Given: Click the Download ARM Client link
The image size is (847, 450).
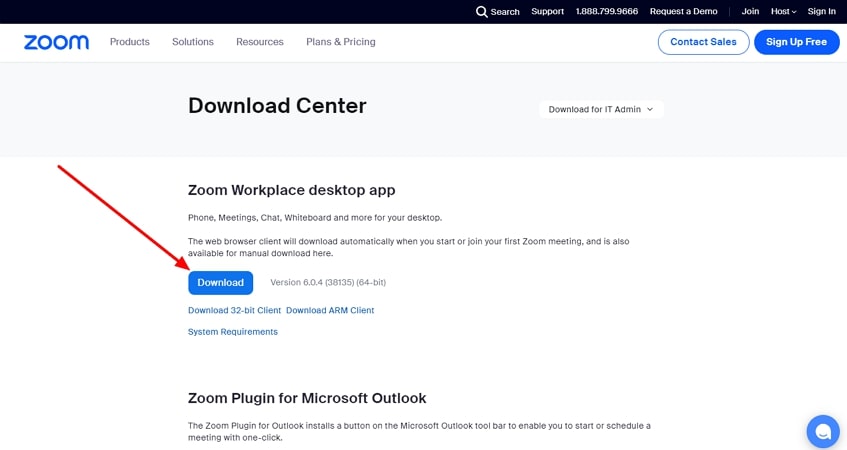Looking at the screenshot, I should click(x=330, y=311).
